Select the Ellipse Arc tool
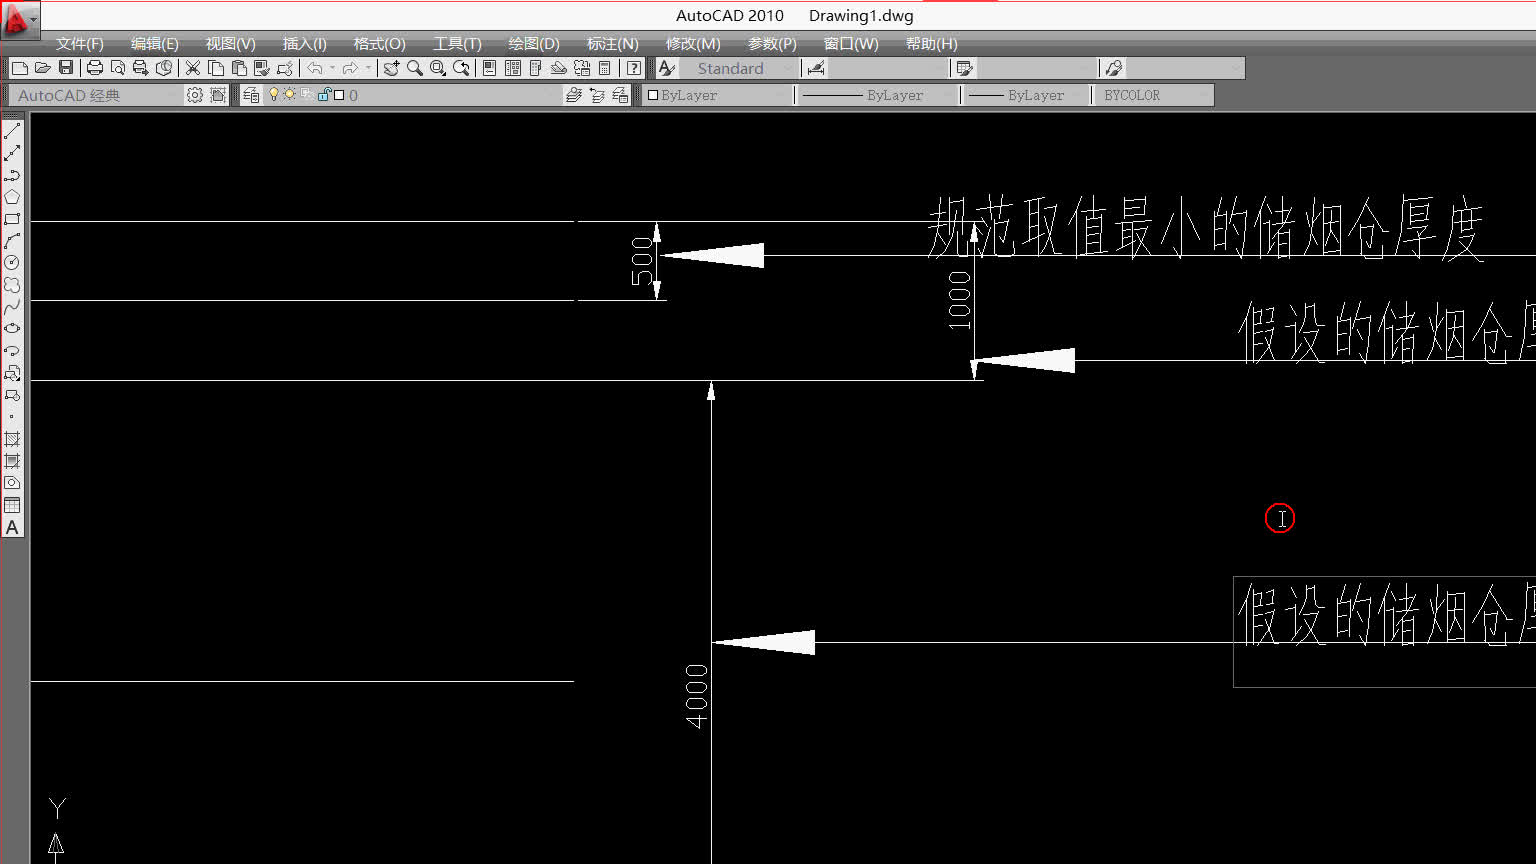Viewport: 1536px width, 864px height. pyautogui.click(x=12, y=351)
